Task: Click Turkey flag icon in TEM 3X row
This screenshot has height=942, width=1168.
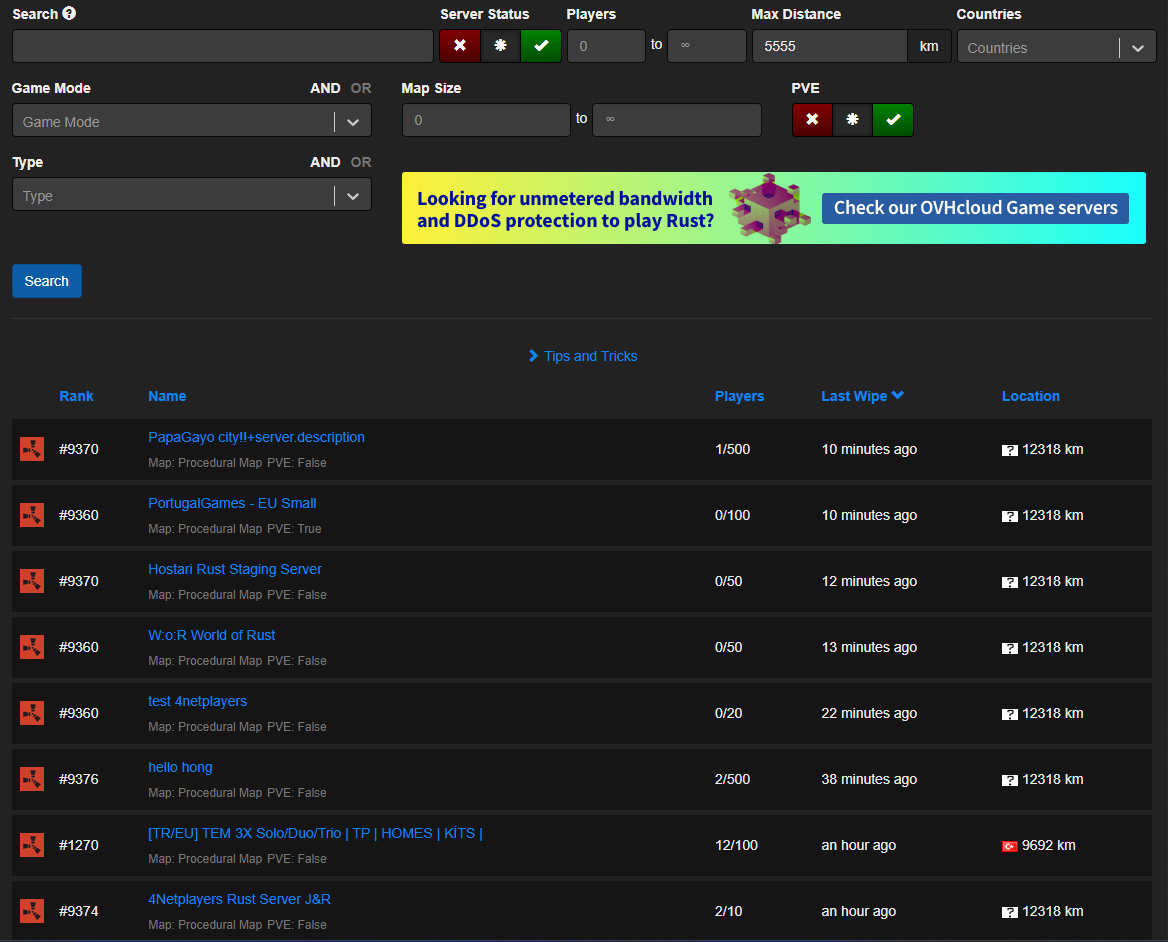Action: 1010,846
